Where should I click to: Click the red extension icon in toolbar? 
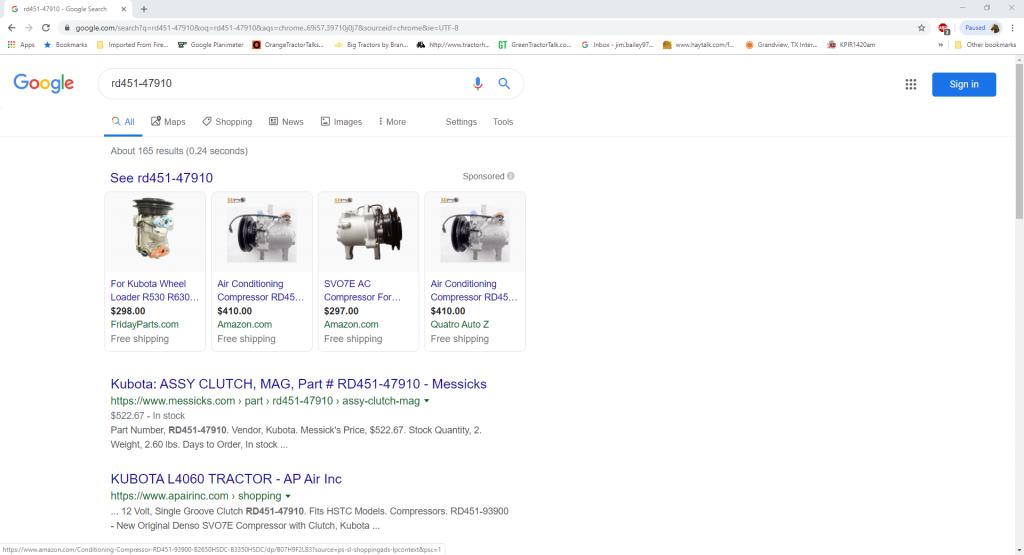click(x=943, y=28)
